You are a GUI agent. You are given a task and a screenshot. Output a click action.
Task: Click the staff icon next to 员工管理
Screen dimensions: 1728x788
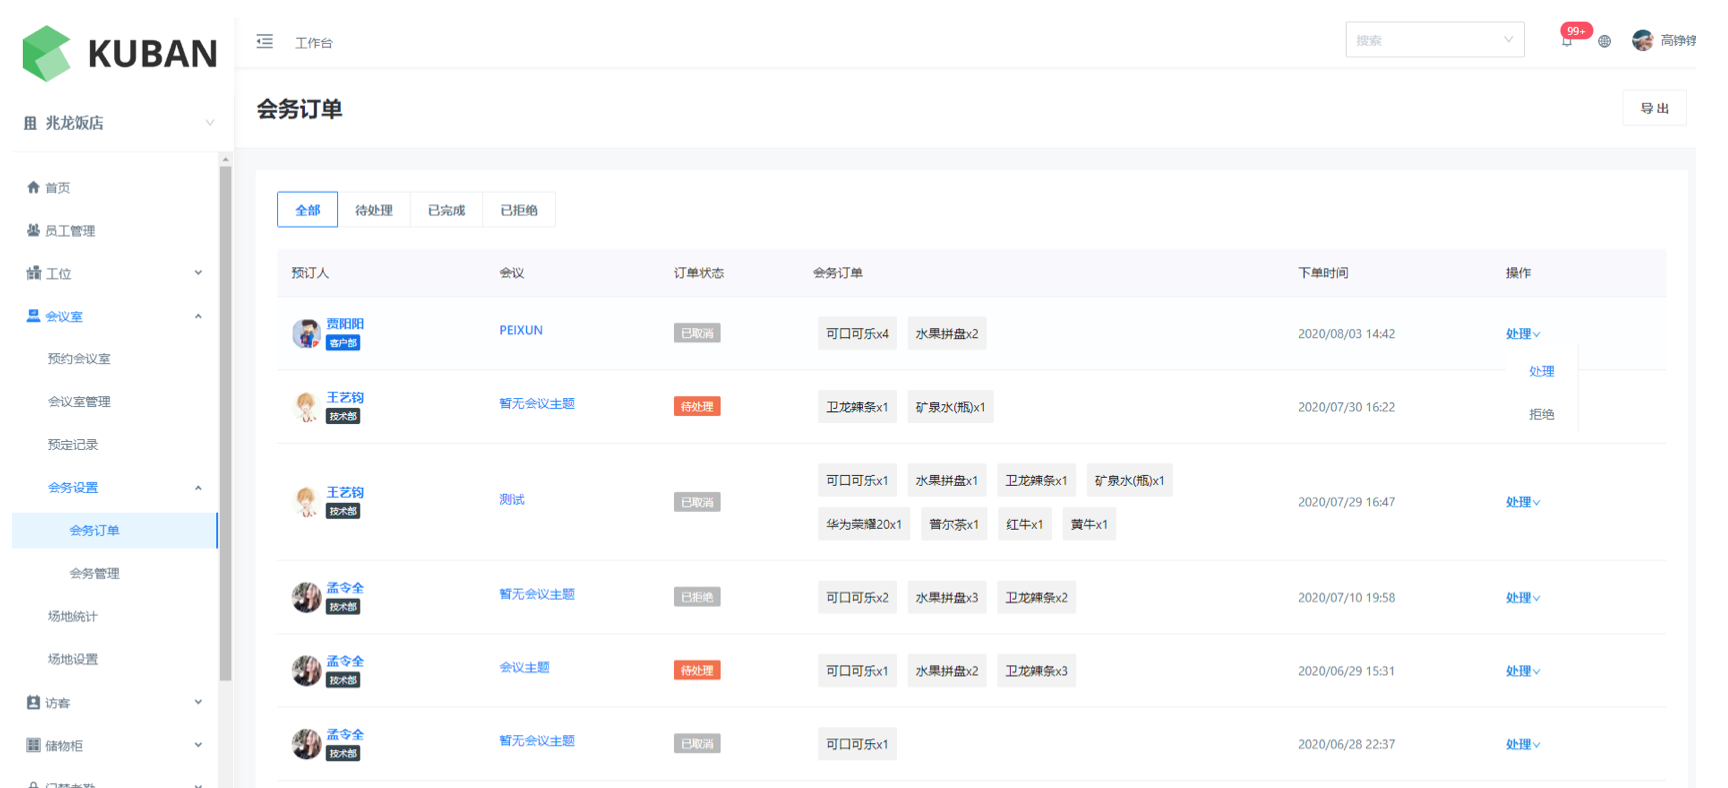(33, 230)
